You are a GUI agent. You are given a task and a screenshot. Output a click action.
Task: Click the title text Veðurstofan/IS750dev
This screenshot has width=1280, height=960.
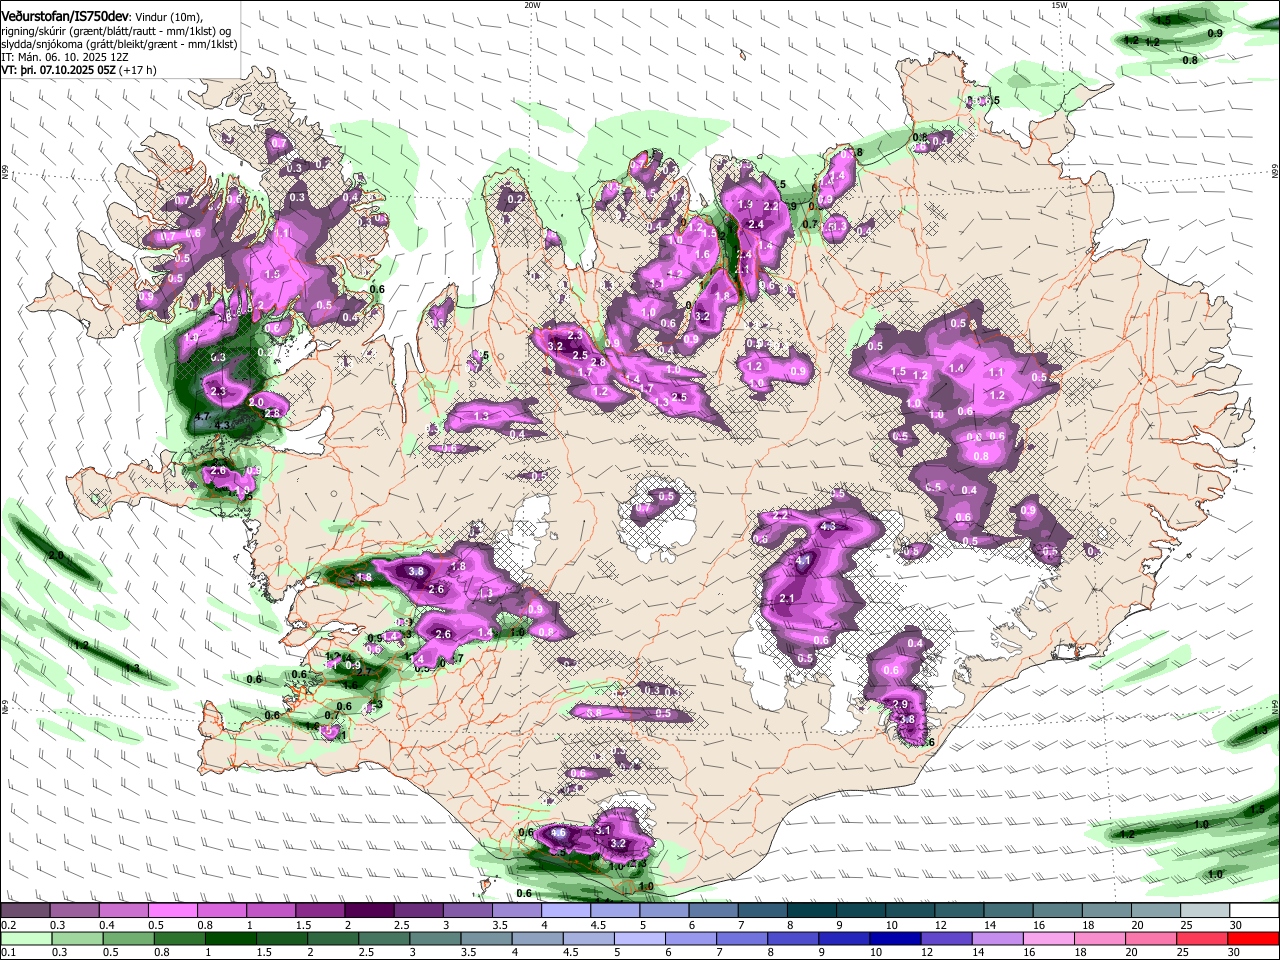[67, 16]
